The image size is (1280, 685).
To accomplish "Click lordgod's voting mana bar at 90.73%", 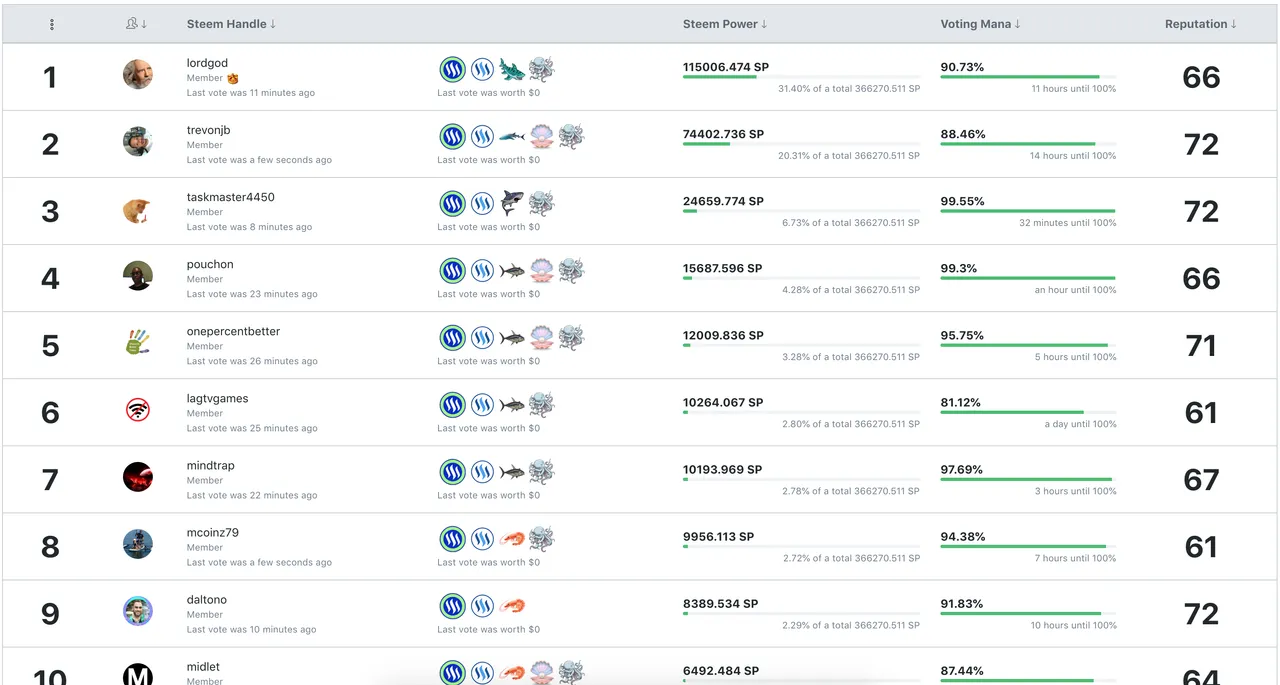I will point(1028,77).
